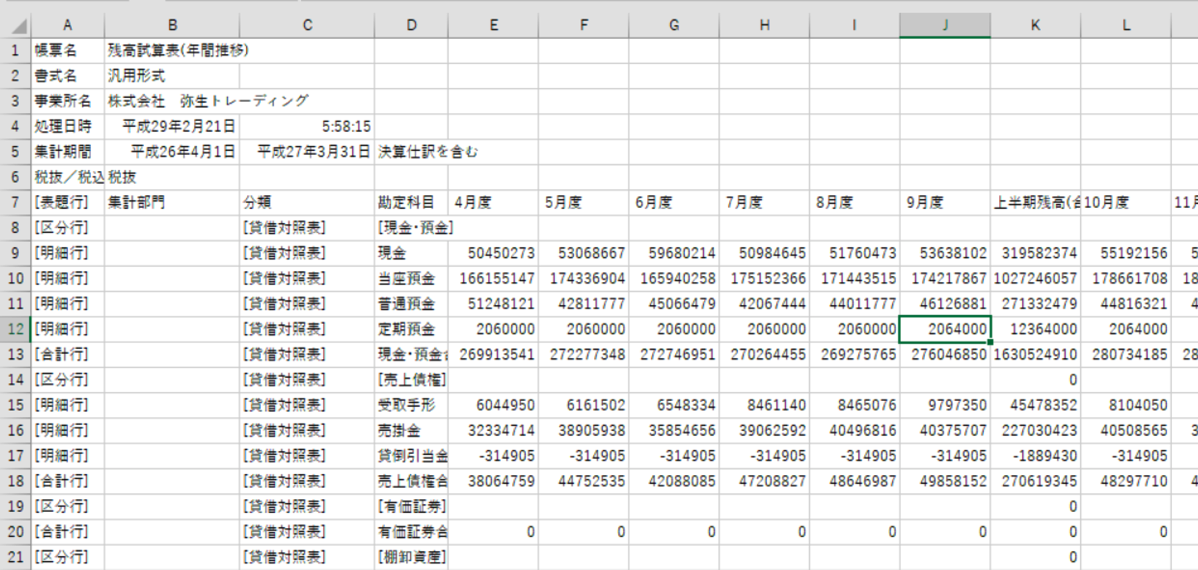Click time cell 5:58:15
1198x570 pixels.
[x=307, y=127]
